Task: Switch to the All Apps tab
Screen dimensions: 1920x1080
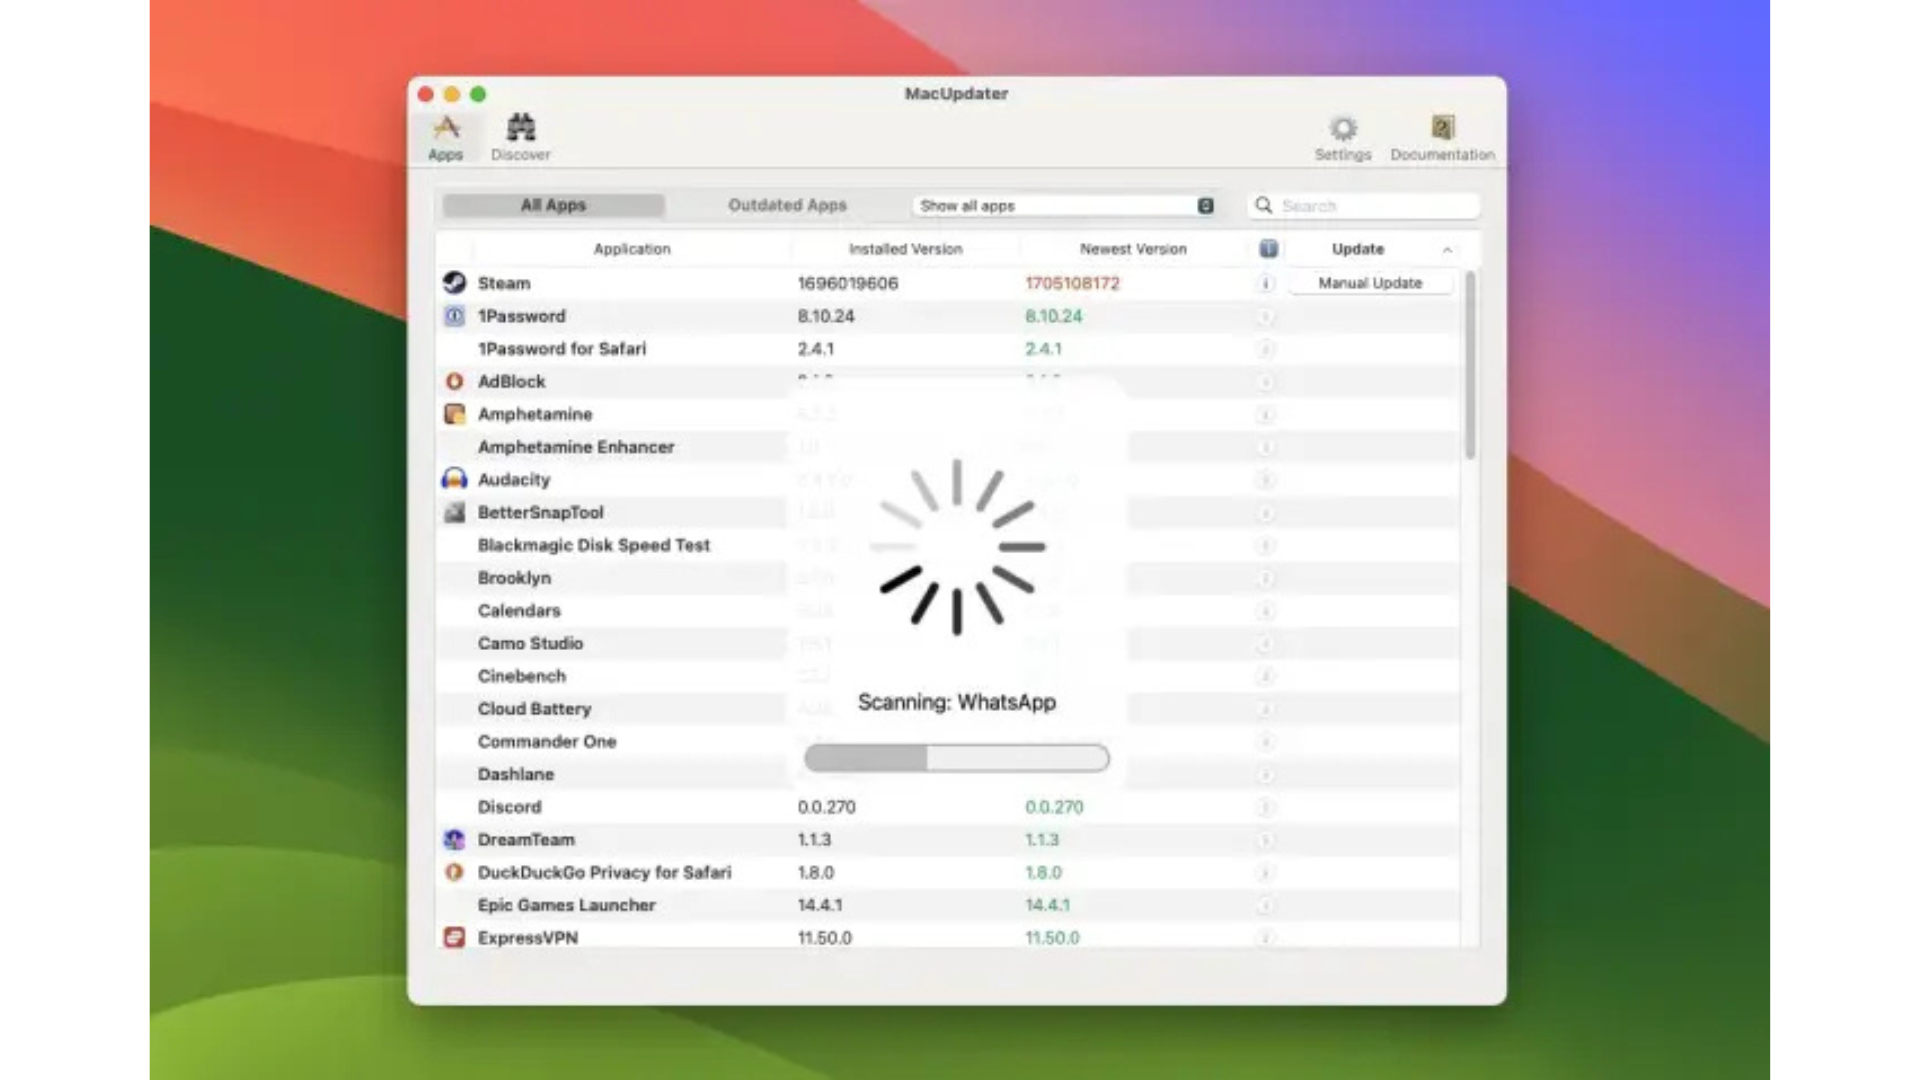Action: tap(553, 205)
